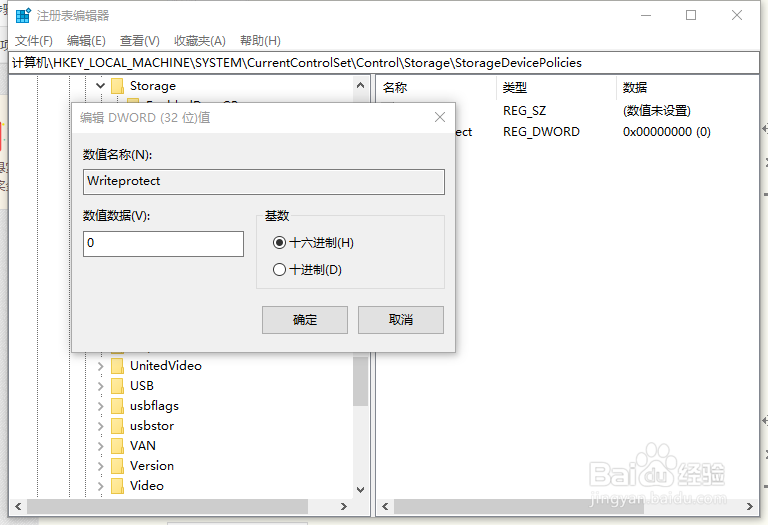Expand the UnitedVideo tree node

point(100,366)
